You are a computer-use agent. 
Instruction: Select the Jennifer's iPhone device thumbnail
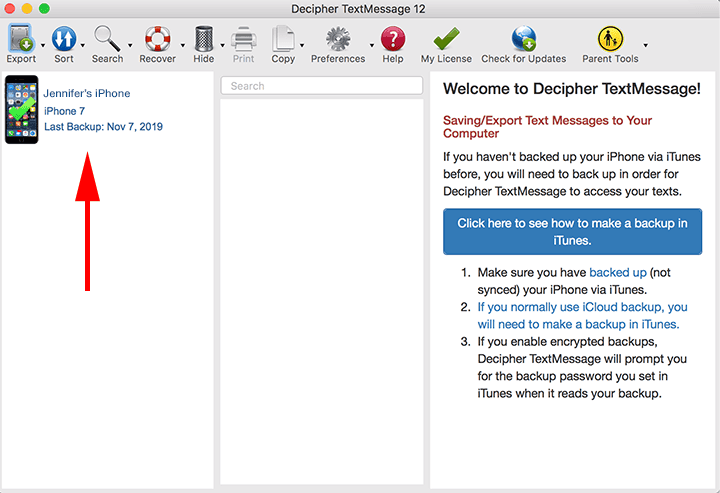point(22,110)
